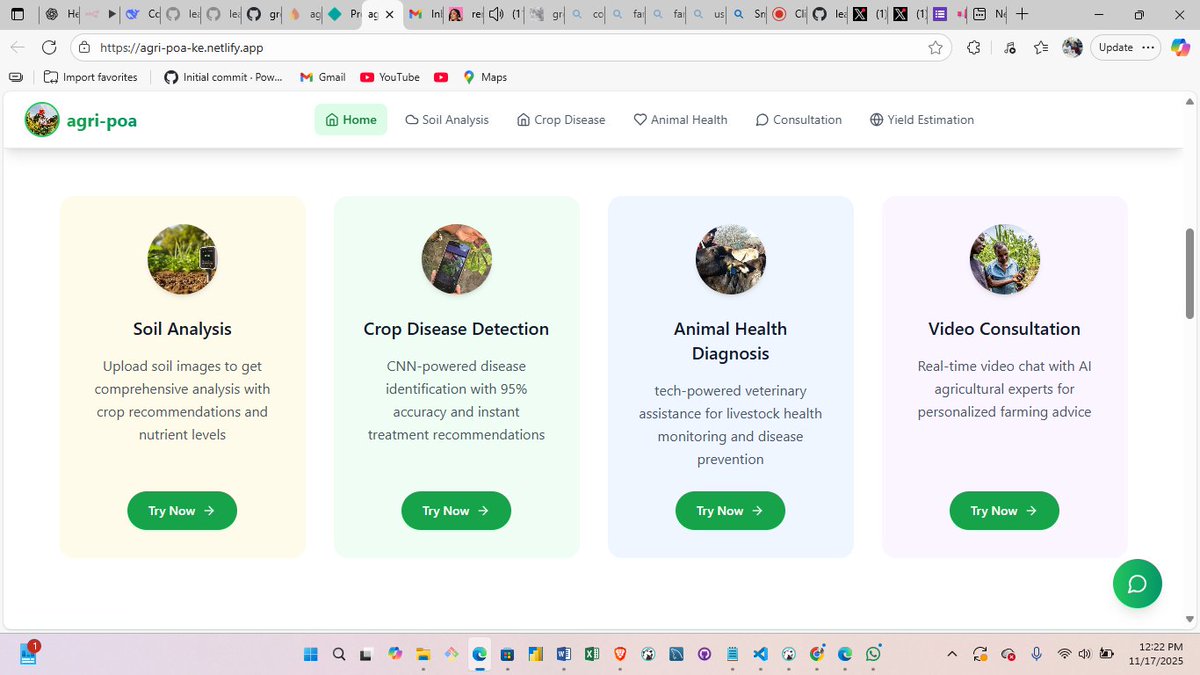The width and height of the screenshot is (1200, 675).
Task: Close the current agri-poa tab
Action: click(x=390, y=15)
